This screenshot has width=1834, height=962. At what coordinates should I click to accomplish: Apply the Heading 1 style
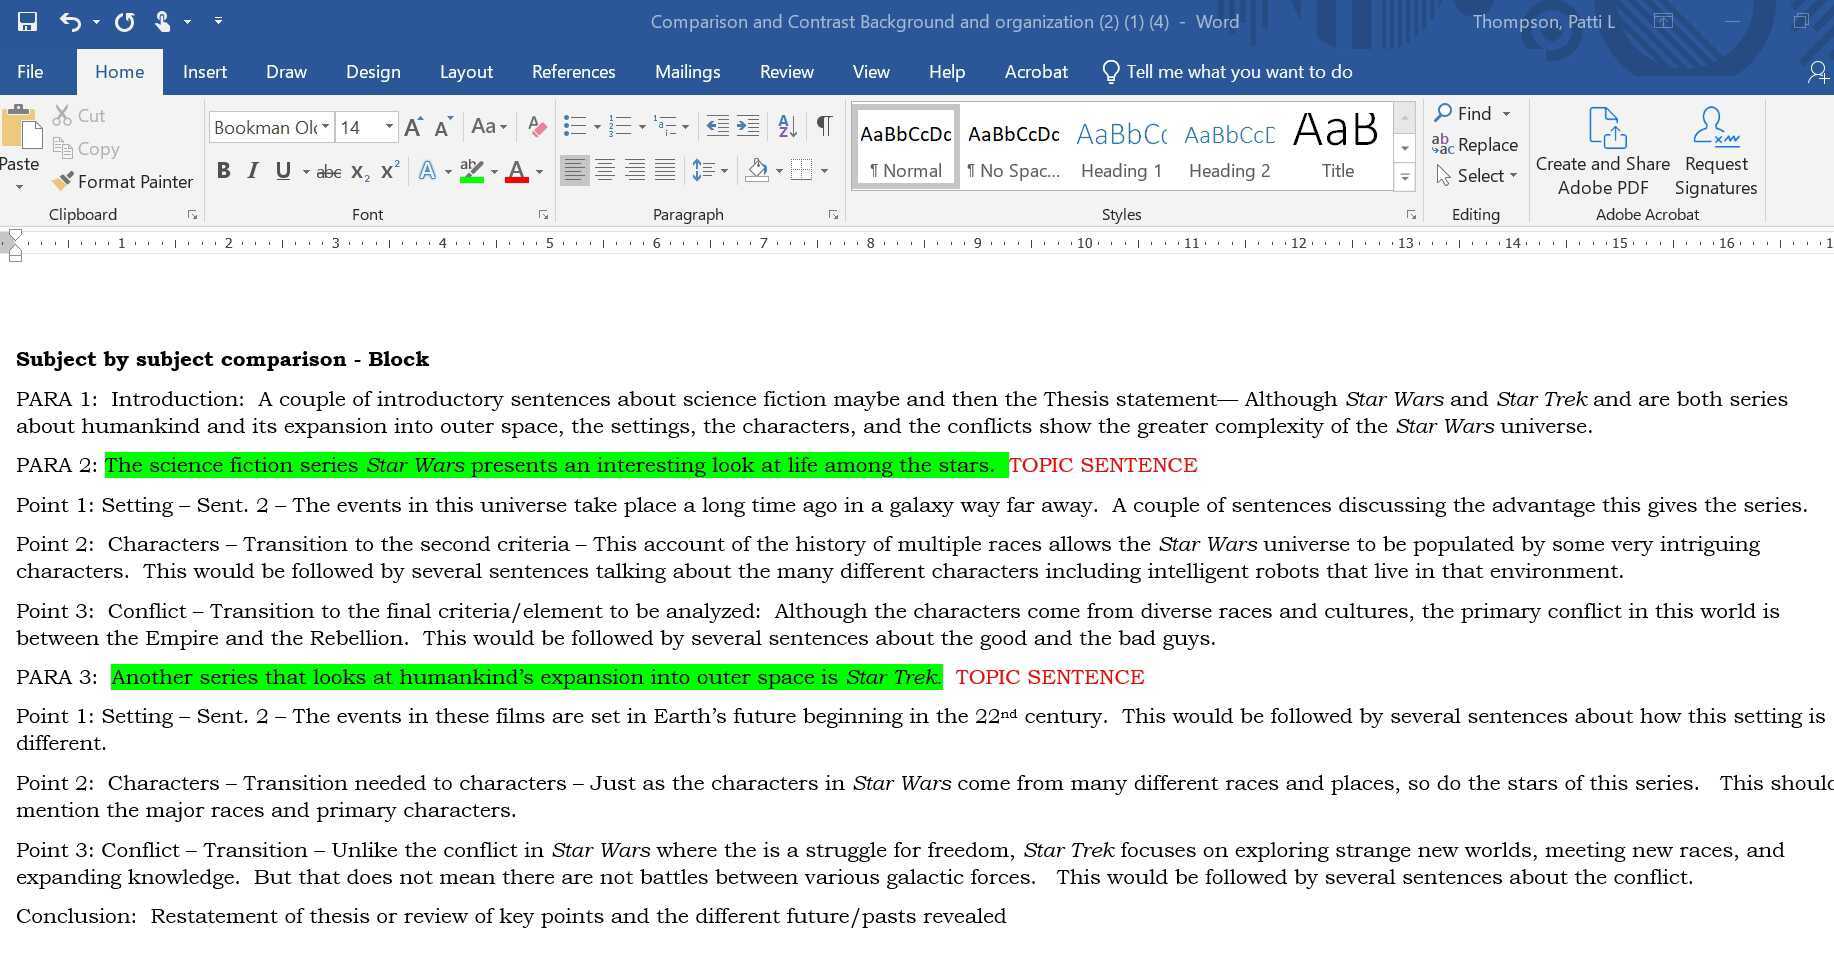pos(1121,147)
